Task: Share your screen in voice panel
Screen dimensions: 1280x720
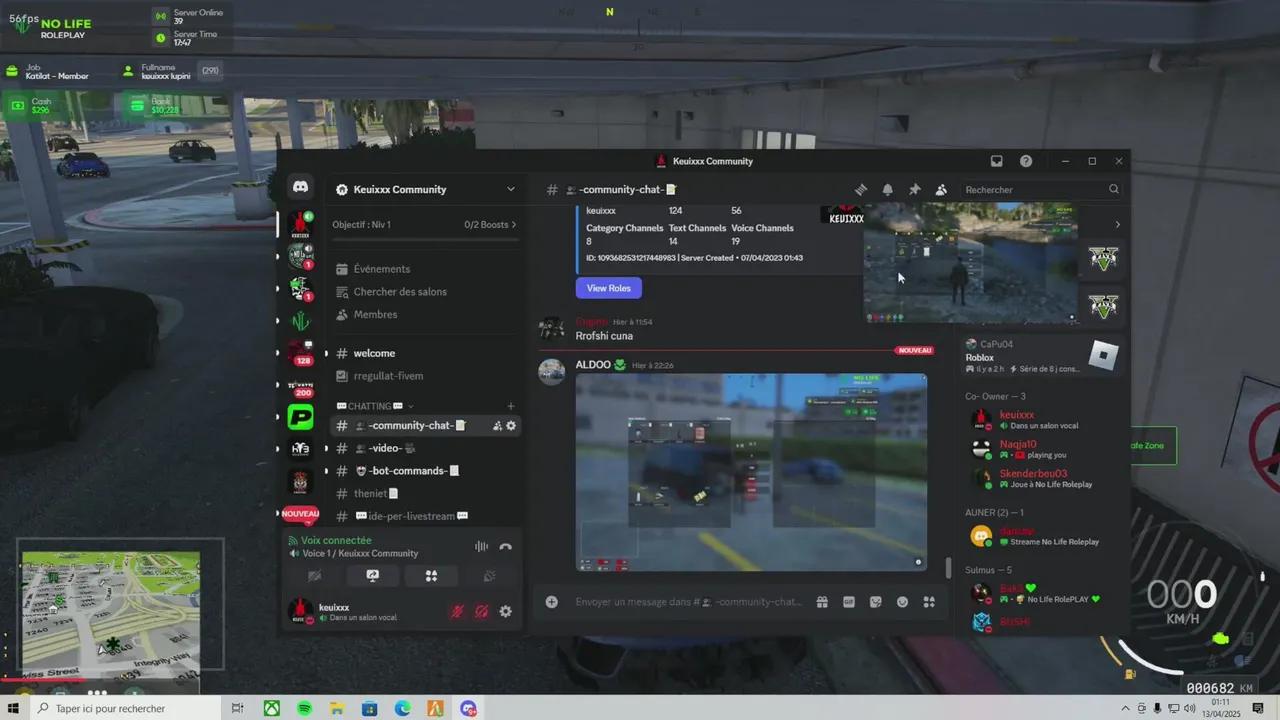Action: (x=373, y=576)
